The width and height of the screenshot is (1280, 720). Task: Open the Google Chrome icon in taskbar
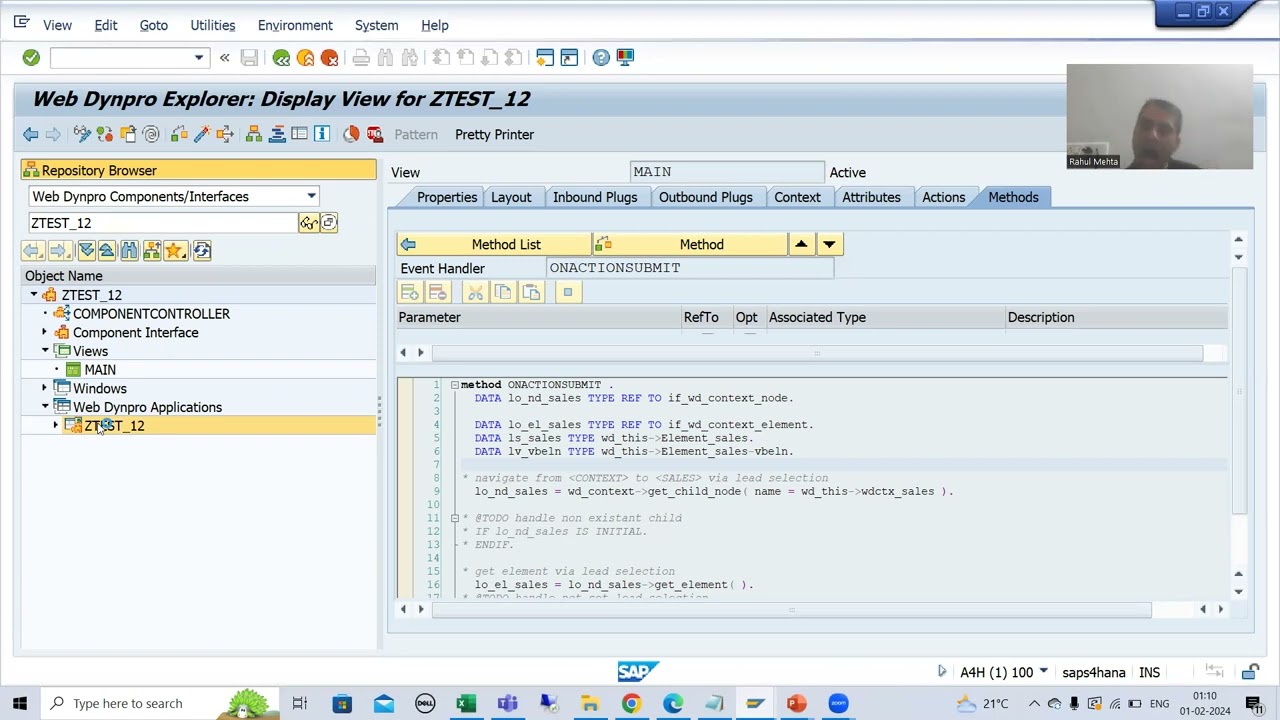(x=631, y=704)
